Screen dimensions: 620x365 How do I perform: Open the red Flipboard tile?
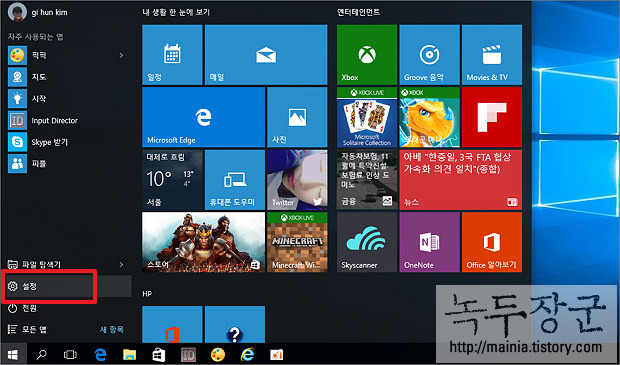pyautogui.click(x=492, y=117)
